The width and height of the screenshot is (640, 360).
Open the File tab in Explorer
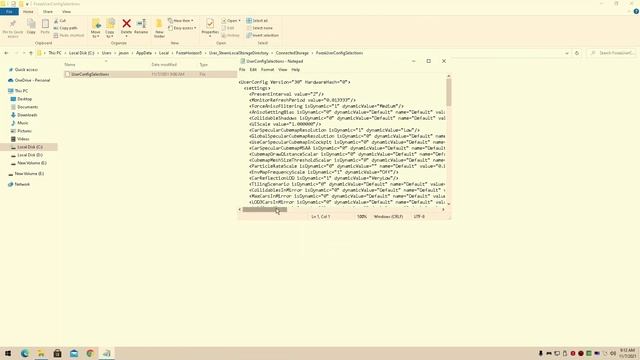click(9, 11)
